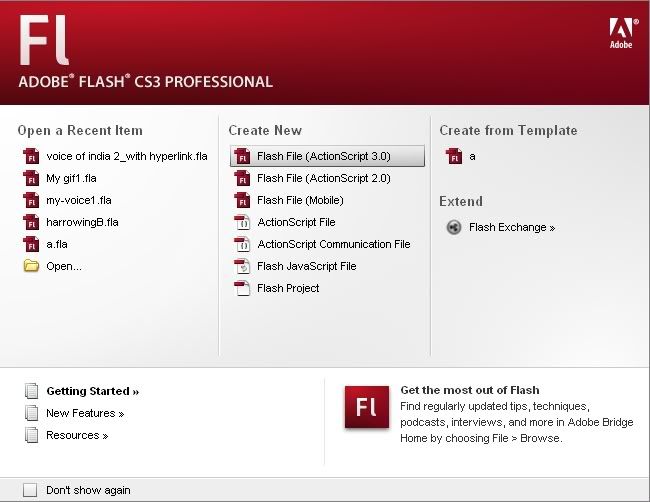
Task: Click the red Fl logo beside Get the most out of Flash
Action: (x=367, y=407)
